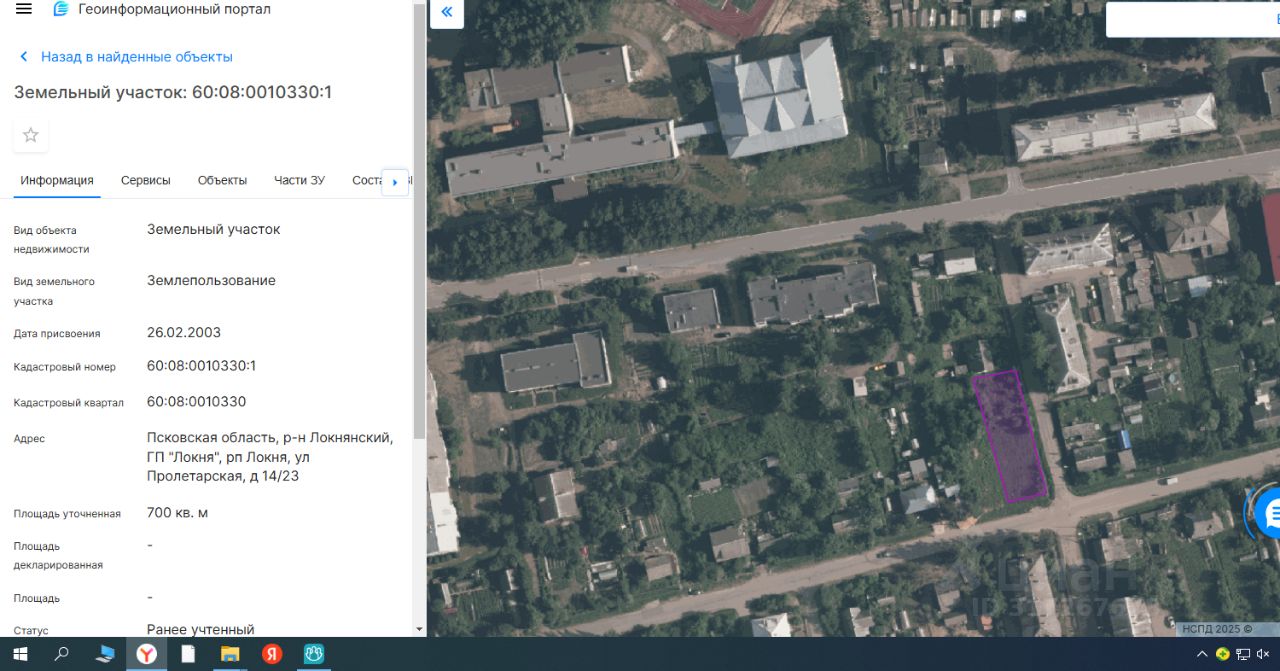
Task: Click the scrollbar's down arrow in the info panel
Action: click(x=420, y=630)
